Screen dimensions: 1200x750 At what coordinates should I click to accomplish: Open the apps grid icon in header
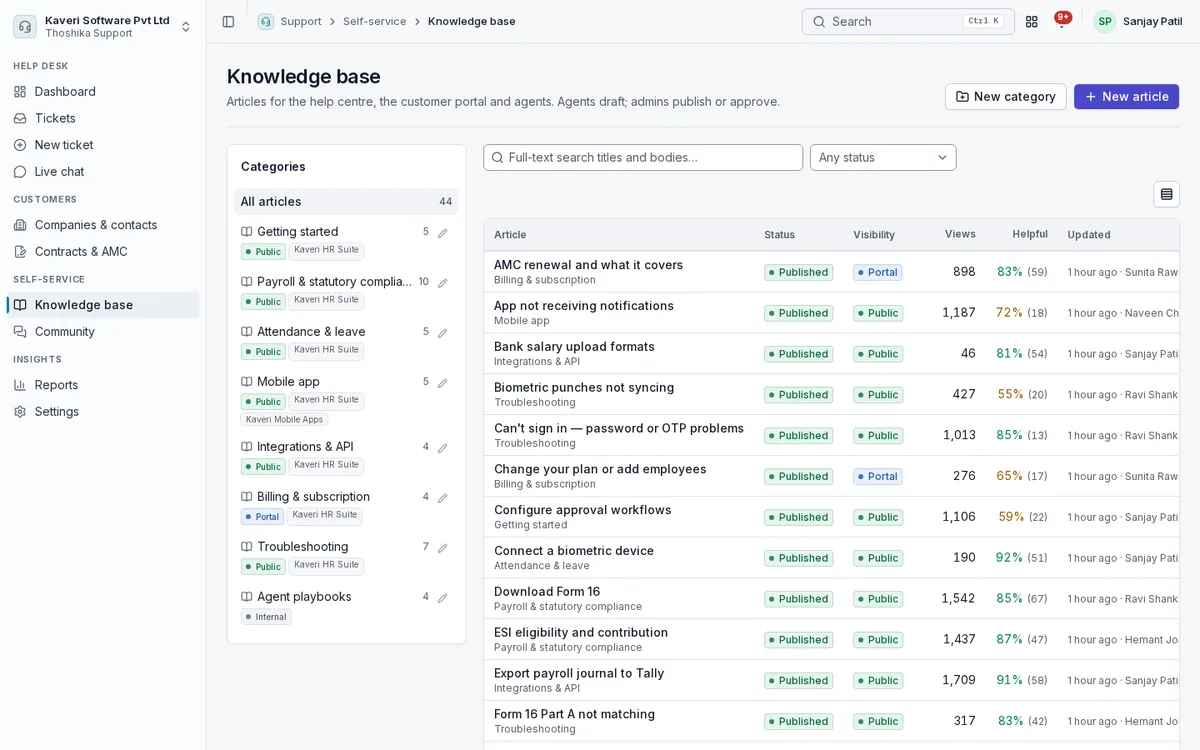point(1032,21)
